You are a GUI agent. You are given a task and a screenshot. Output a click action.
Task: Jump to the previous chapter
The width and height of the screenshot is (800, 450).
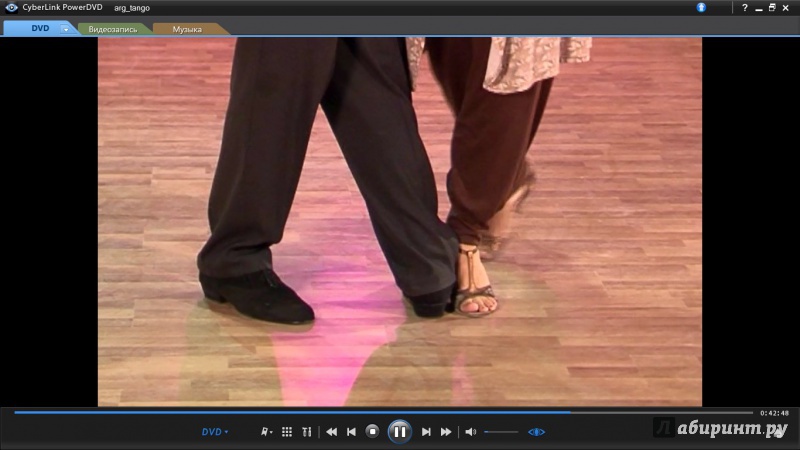(352, 432)
